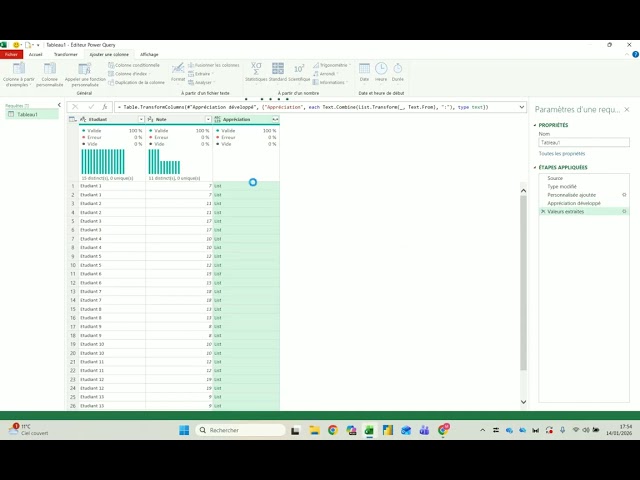640x480 pixels.
Task: Click the Heure clock icon
Action: click(381, 69)
